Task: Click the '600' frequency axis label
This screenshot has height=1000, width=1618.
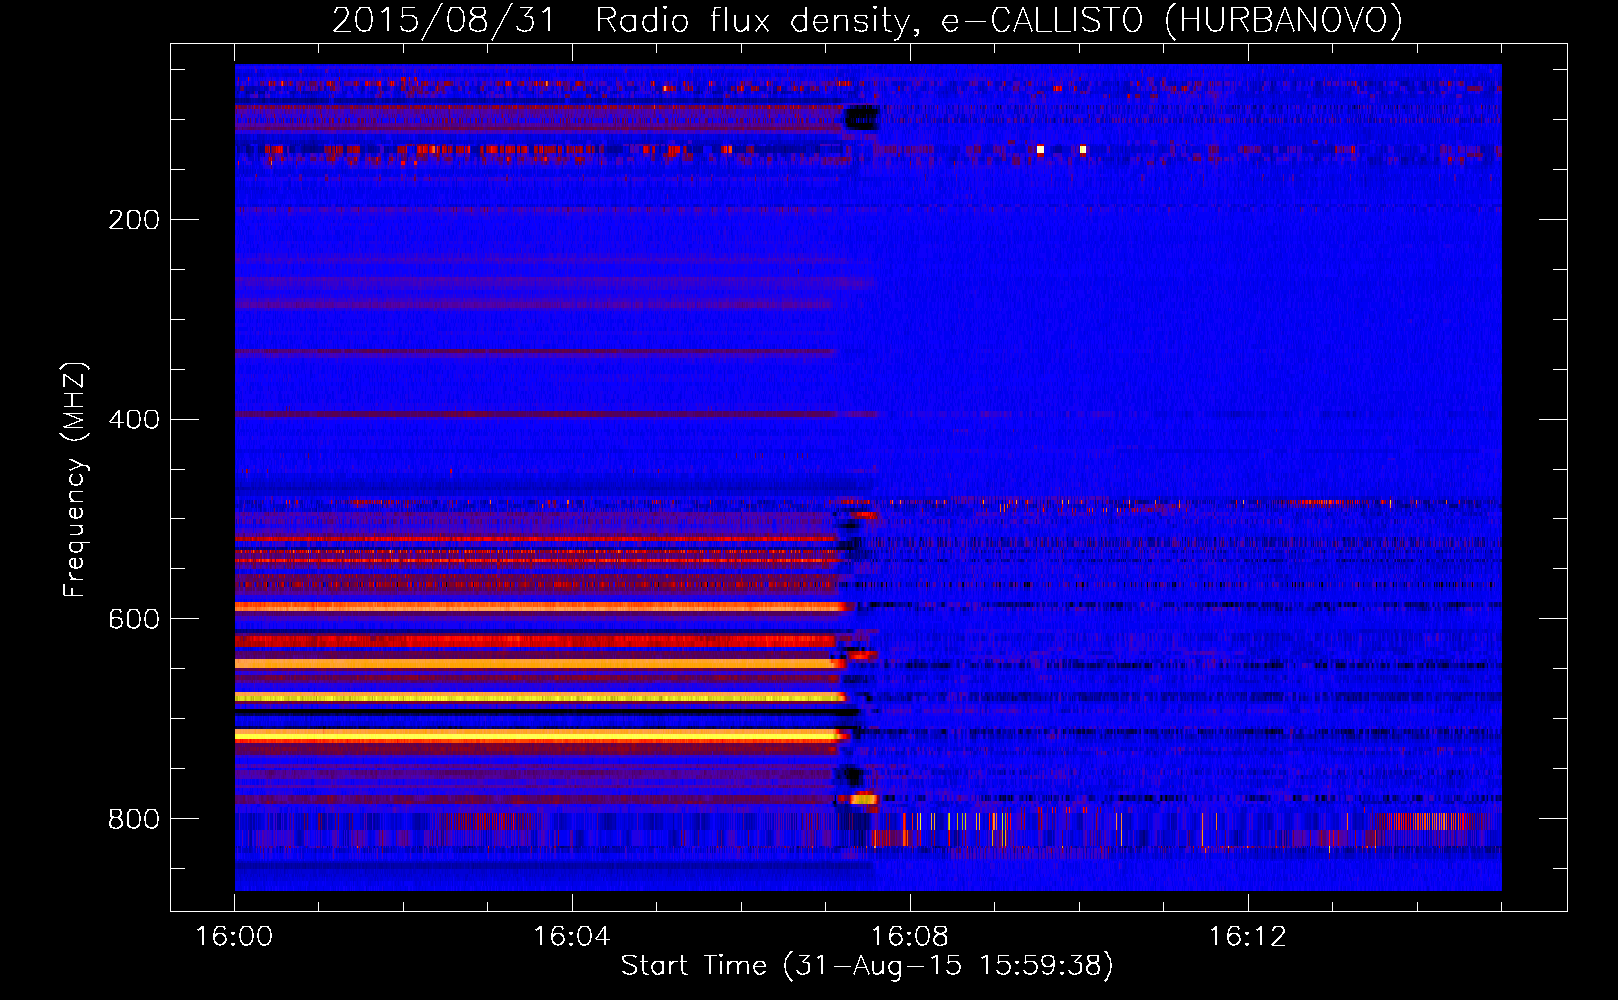Action: point(134,620)
